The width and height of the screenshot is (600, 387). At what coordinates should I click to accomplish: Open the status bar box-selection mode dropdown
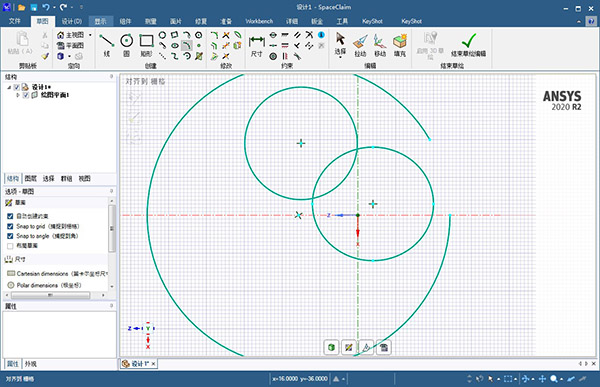click(x=516, y=379)
